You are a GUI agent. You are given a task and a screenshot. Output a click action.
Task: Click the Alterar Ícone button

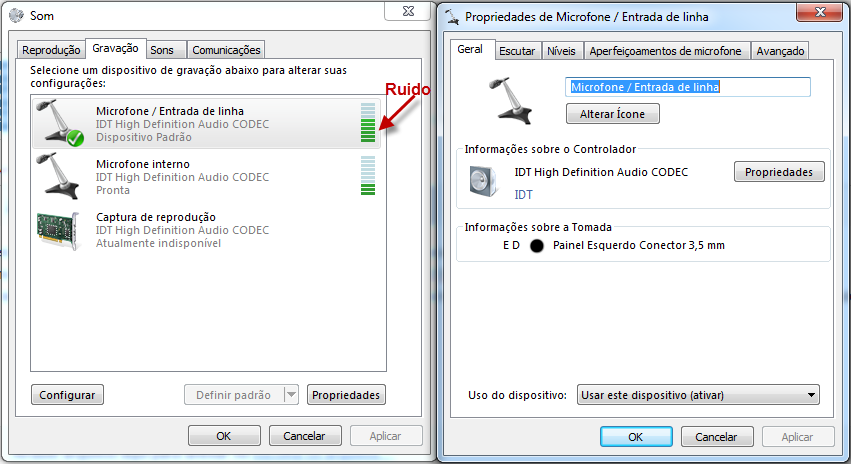click(613, 114)
